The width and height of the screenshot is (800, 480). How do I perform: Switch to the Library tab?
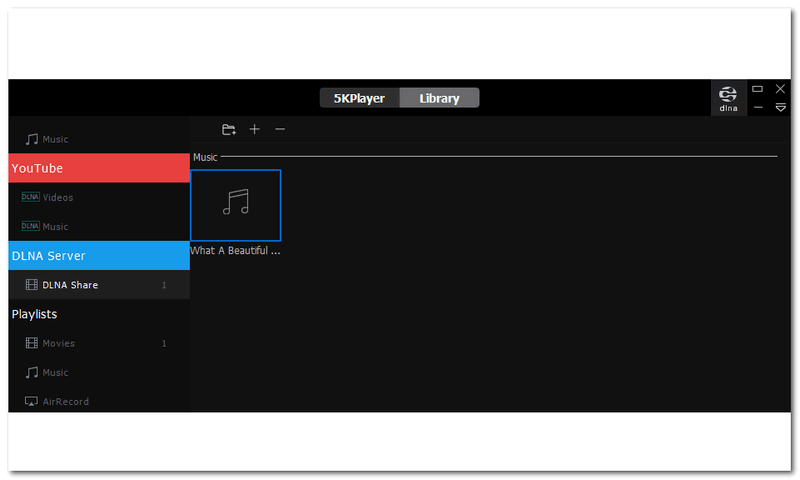(439, 98)
